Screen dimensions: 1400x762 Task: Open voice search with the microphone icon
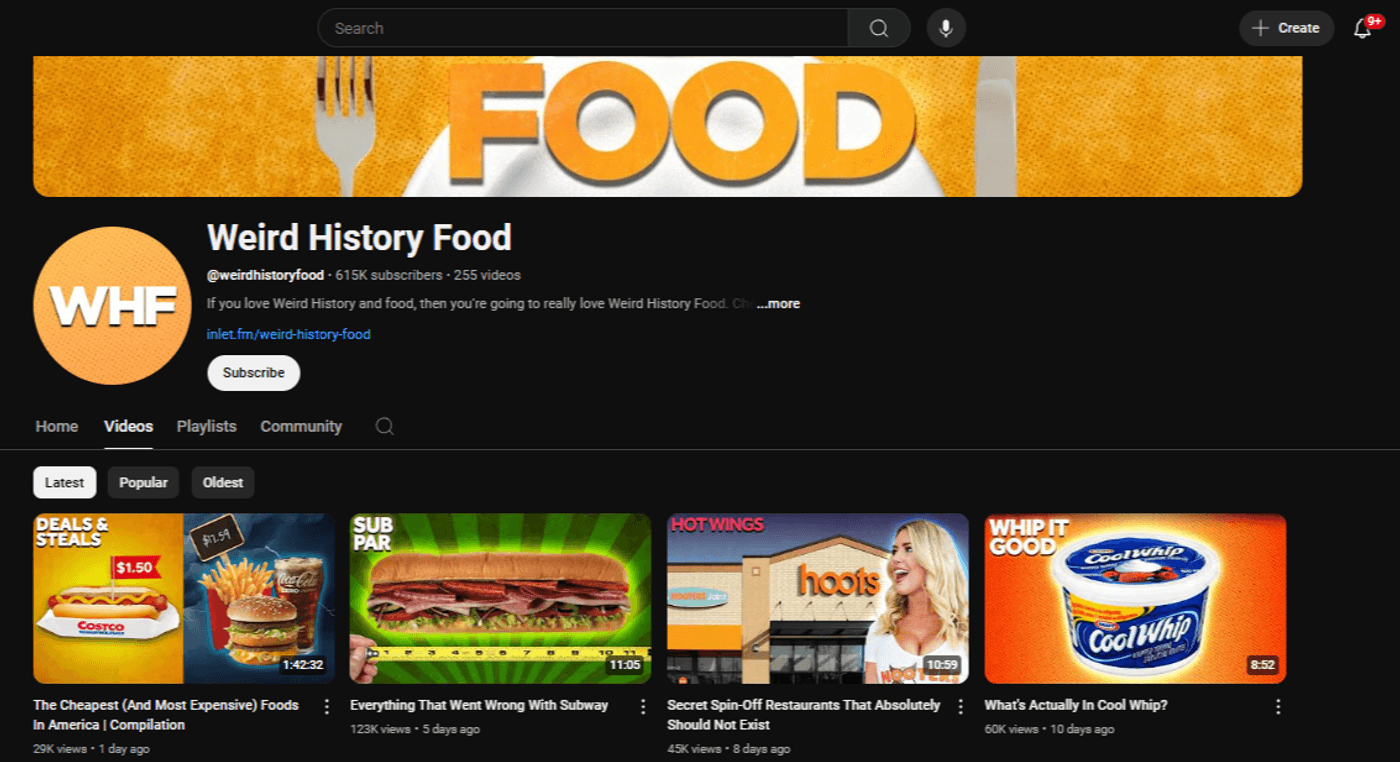pos(945,28)
